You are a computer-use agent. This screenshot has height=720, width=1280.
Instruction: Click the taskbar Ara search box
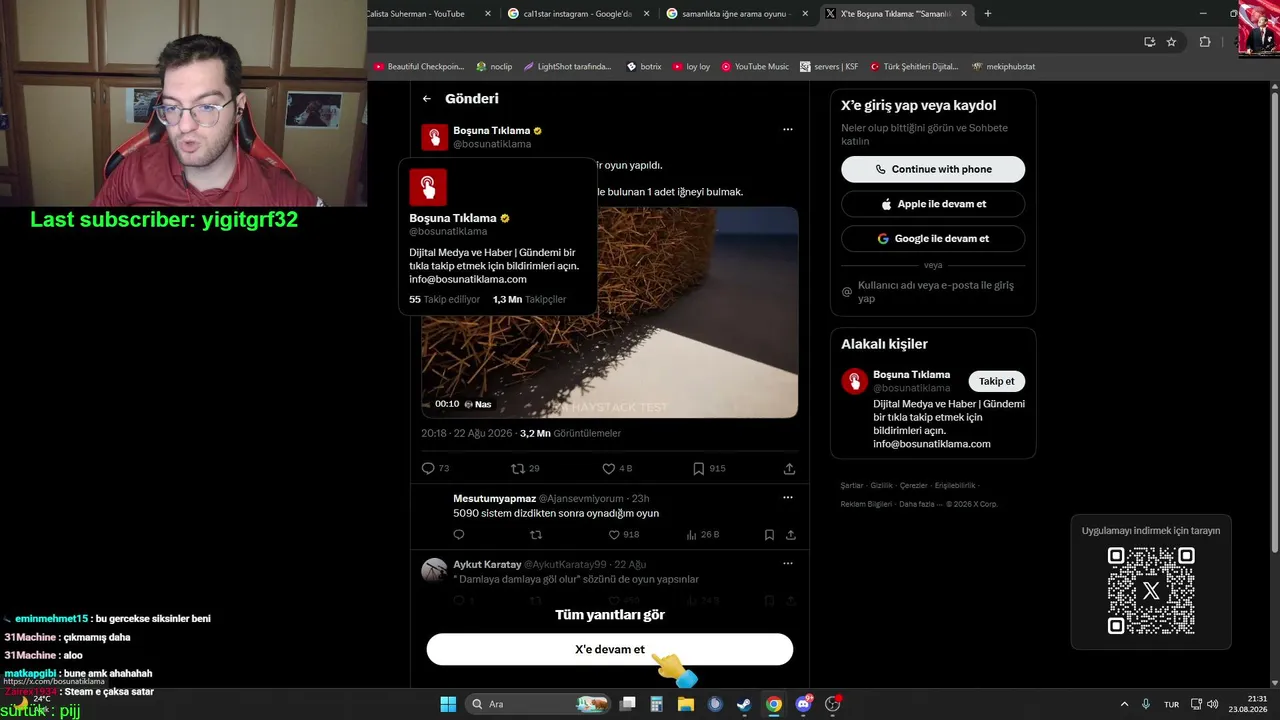538,704
